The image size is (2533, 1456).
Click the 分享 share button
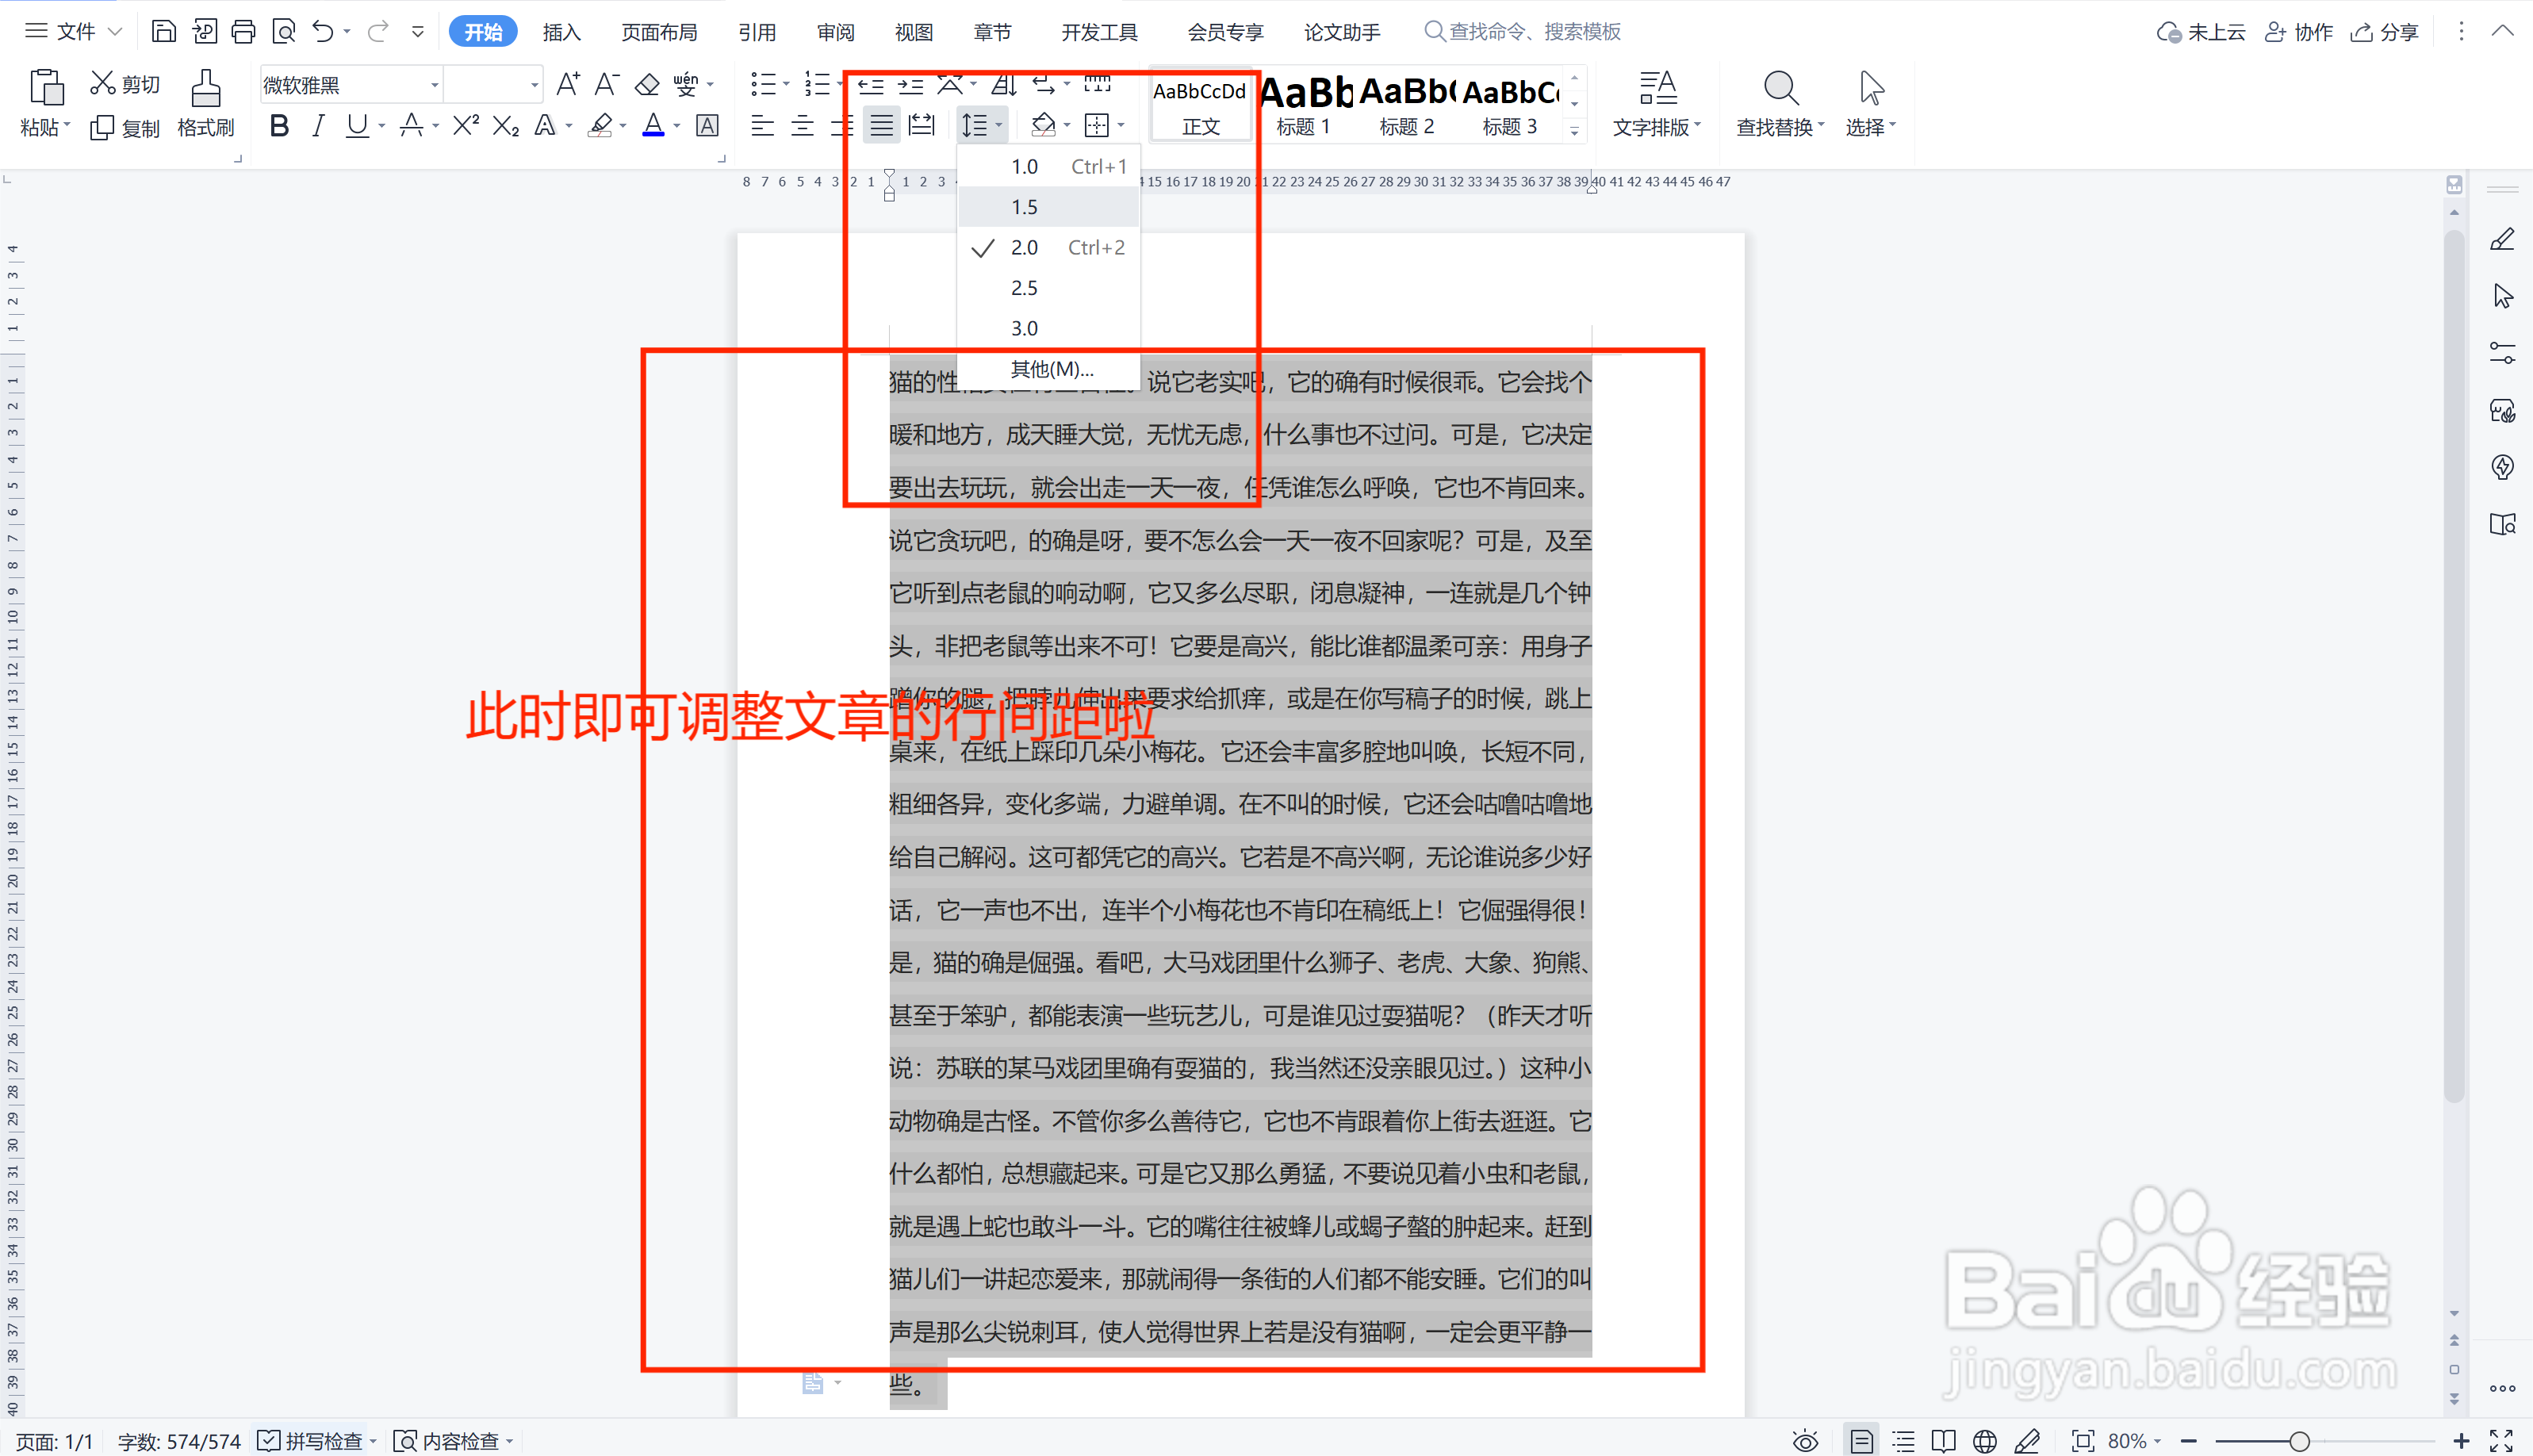pyautogui.click(x=2384, y=31)
